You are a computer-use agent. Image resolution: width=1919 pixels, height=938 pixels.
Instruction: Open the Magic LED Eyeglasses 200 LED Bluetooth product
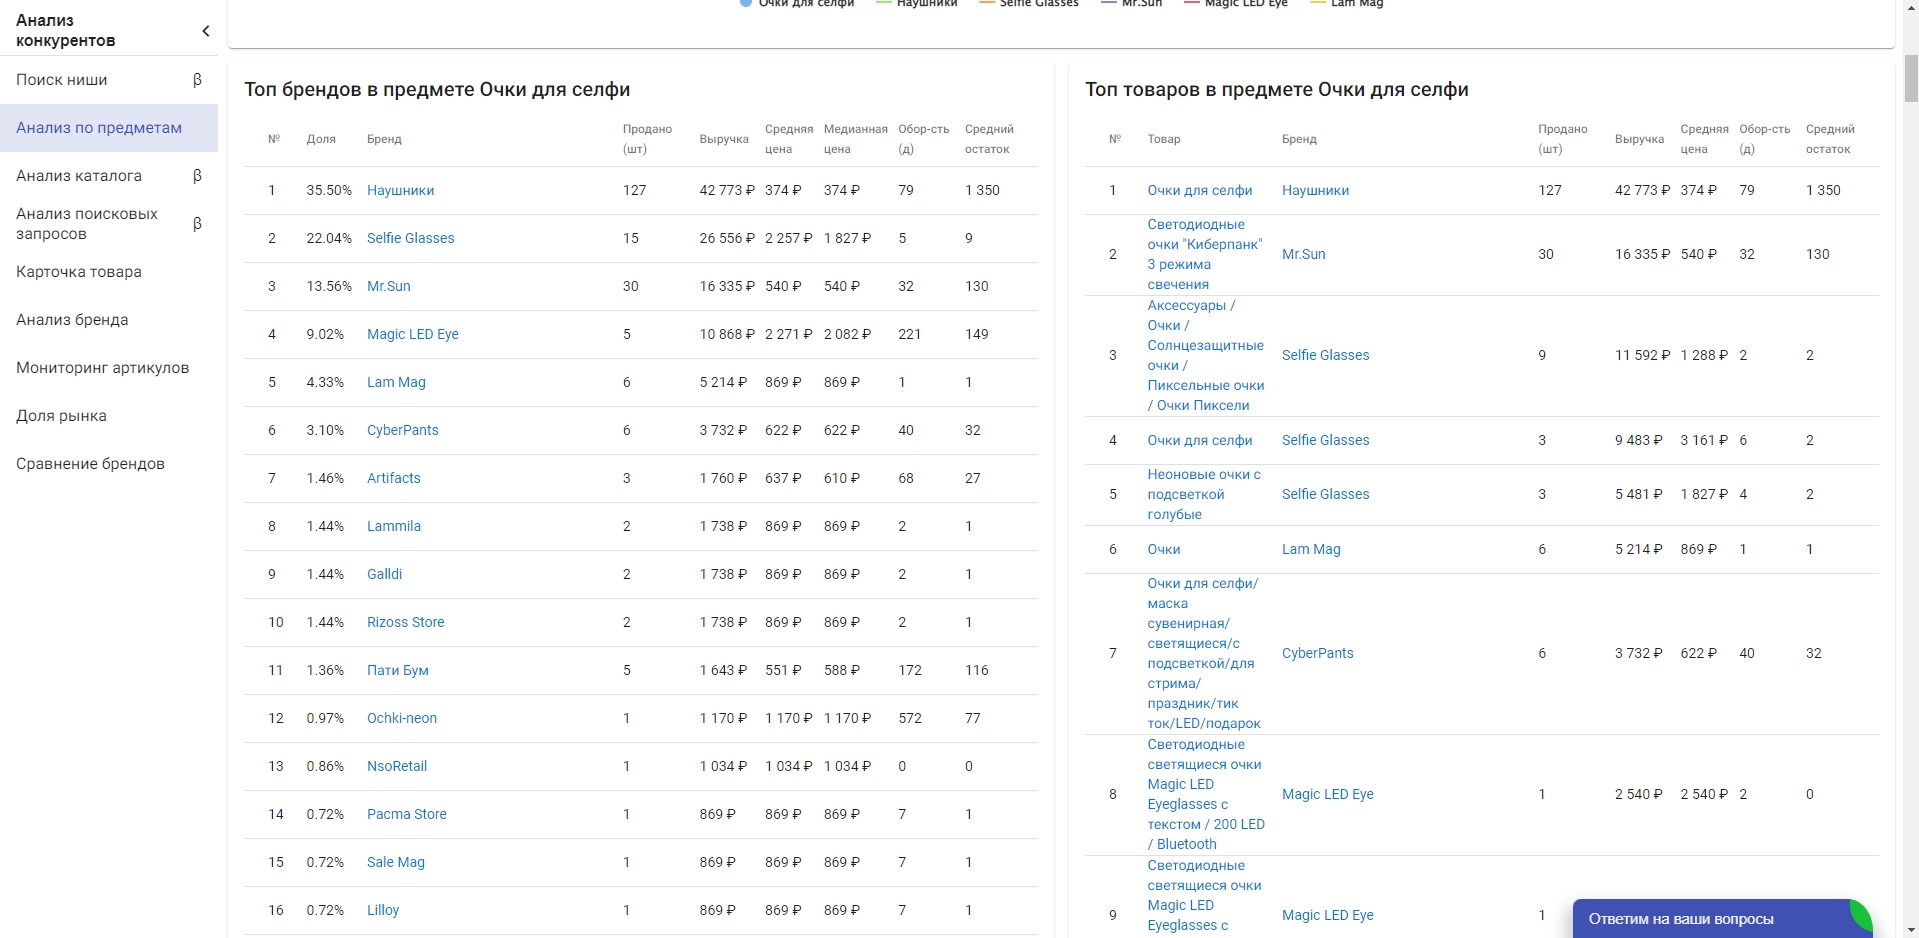(1205, 794)
